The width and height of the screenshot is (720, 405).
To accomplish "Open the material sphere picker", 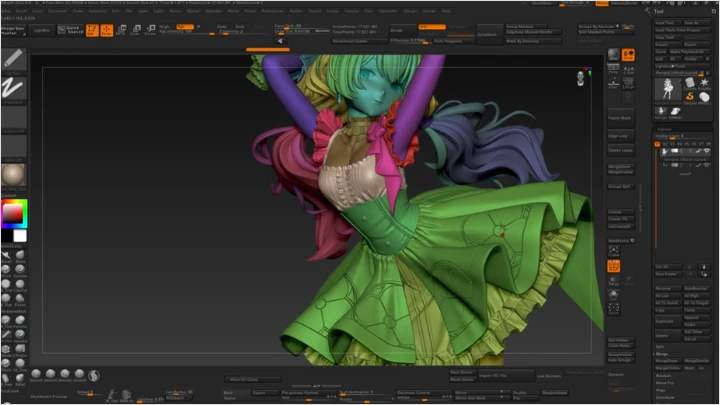I will pos(14,176).
